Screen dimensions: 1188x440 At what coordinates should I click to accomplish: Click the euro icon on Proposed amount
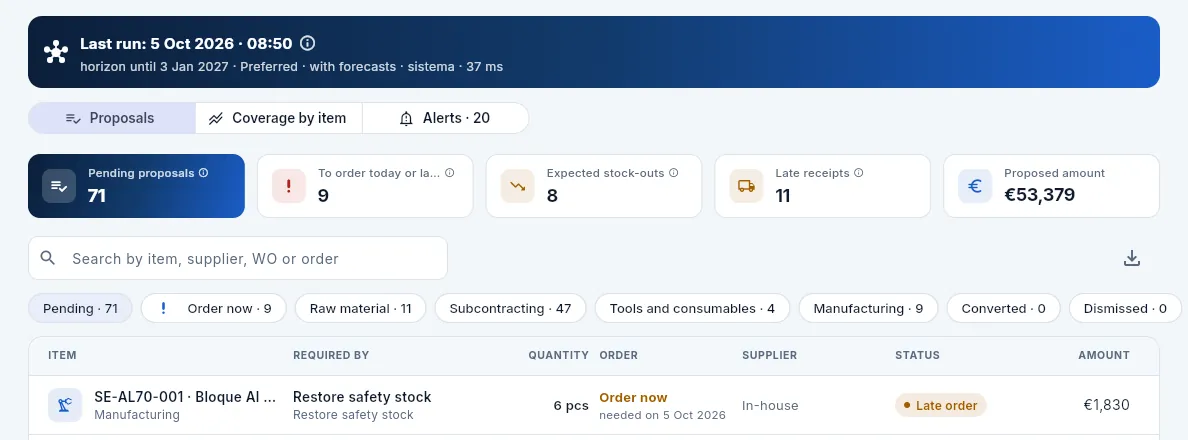(x=975, y=186)
